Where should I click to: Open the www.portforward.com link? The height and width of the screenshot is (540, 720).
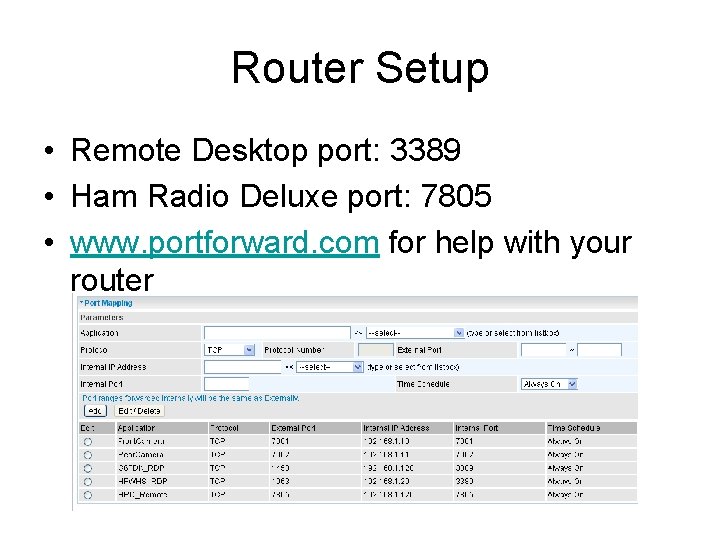[x=225, y=242]
